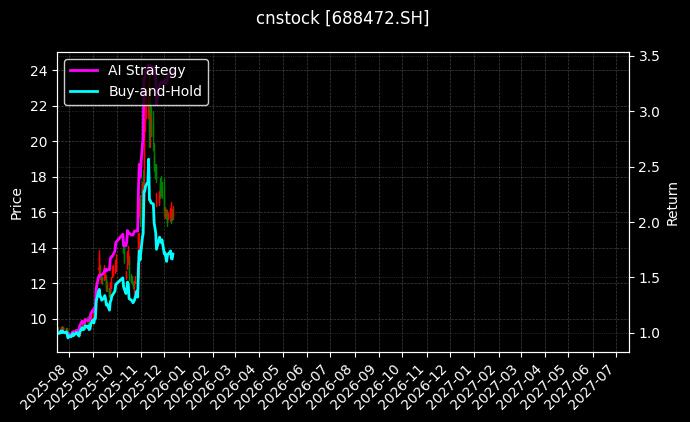
Task: Click the 2025-08 date tick label
Action: pos(48,383)
